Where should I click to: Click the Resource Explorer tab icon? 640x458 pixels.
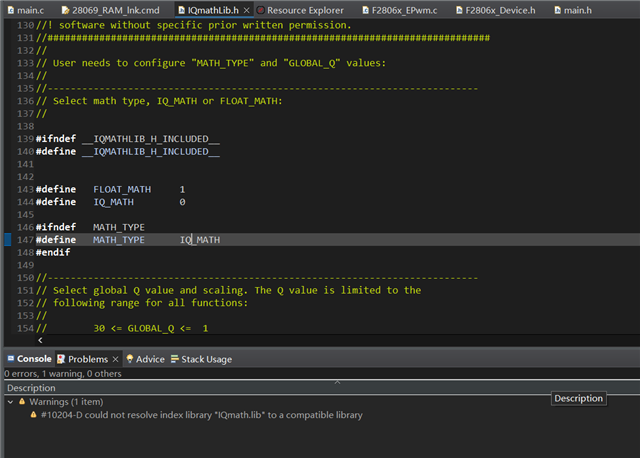tap(260, 10)
